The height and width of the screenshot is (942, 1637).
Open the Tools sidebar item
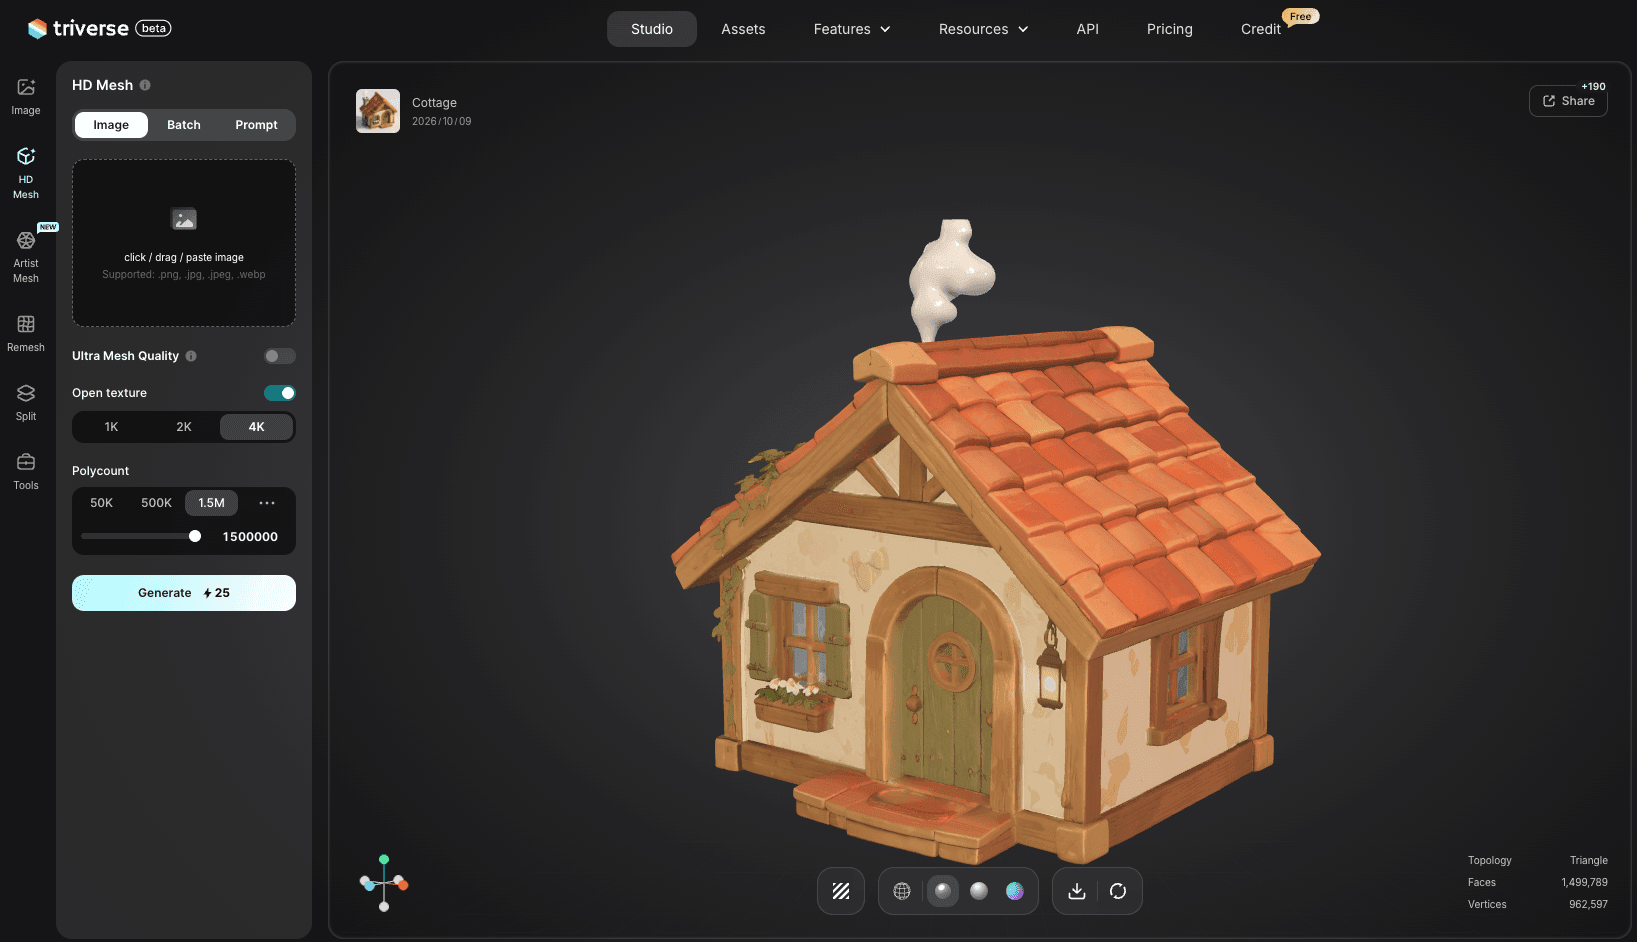[x=26, y=471]
